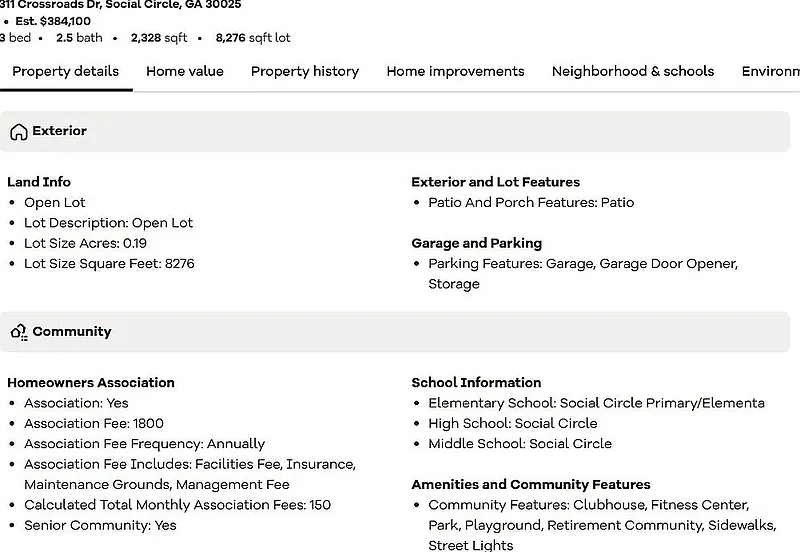Click the Elementary School Social Circle entry
The image size is (800, 552).
point(596,403)
